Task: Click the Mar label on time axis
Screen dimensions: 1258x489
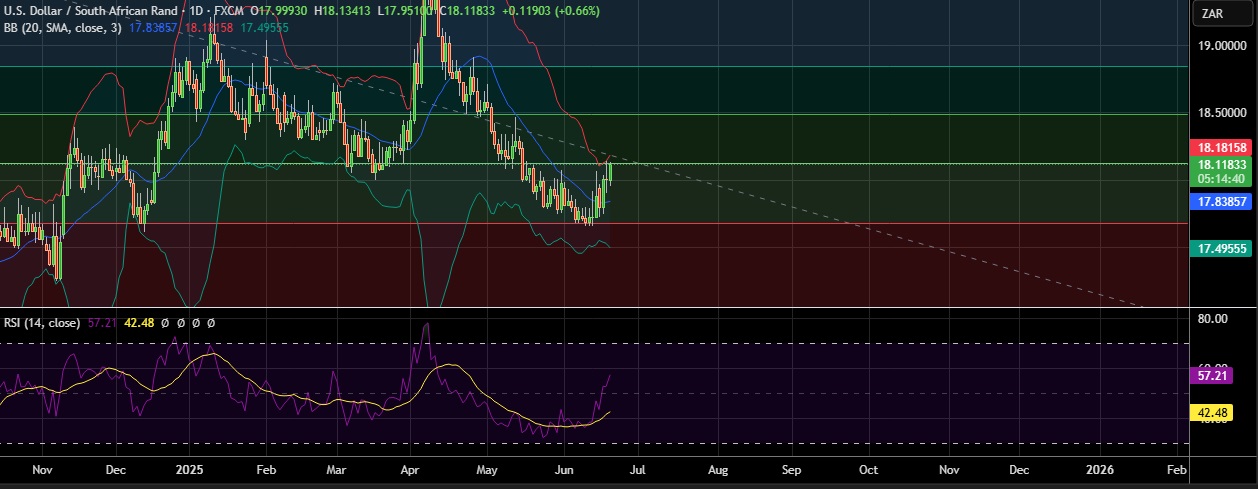Action: click(x=336, y=469)
